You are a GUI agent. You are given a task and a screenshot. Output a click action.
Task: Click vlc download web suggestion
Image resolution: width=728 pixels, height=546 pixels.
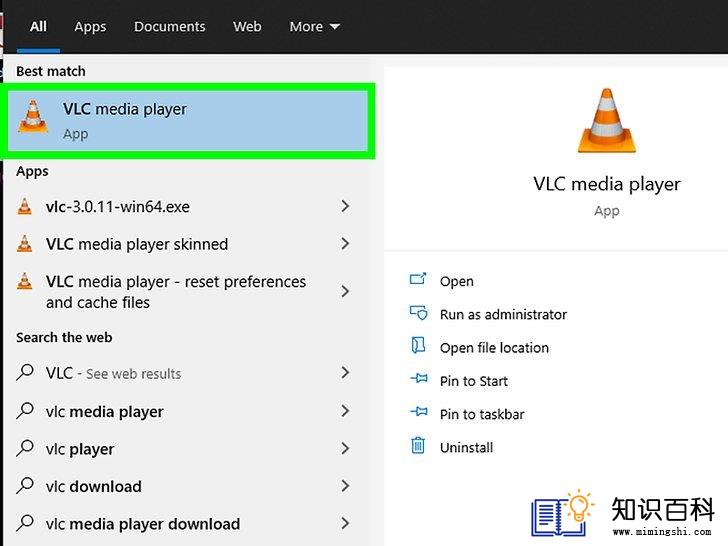[94, 487]
